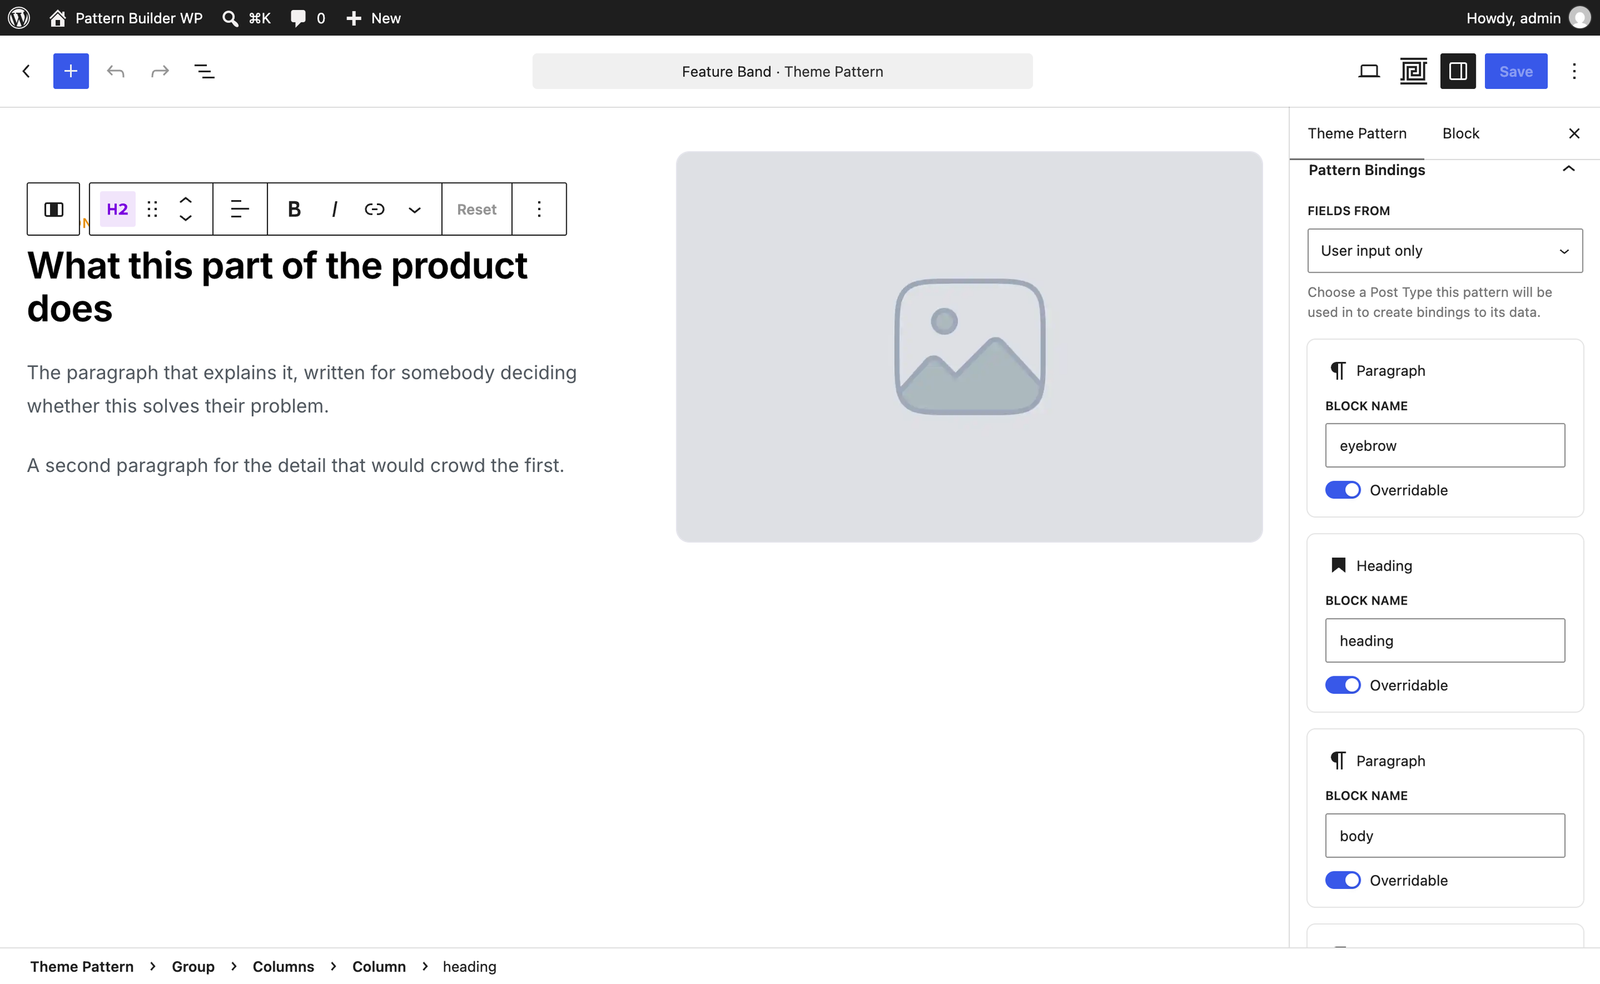Insert a link on heading text
Viewport: 1600px width, 984px height.
point(374,209)
